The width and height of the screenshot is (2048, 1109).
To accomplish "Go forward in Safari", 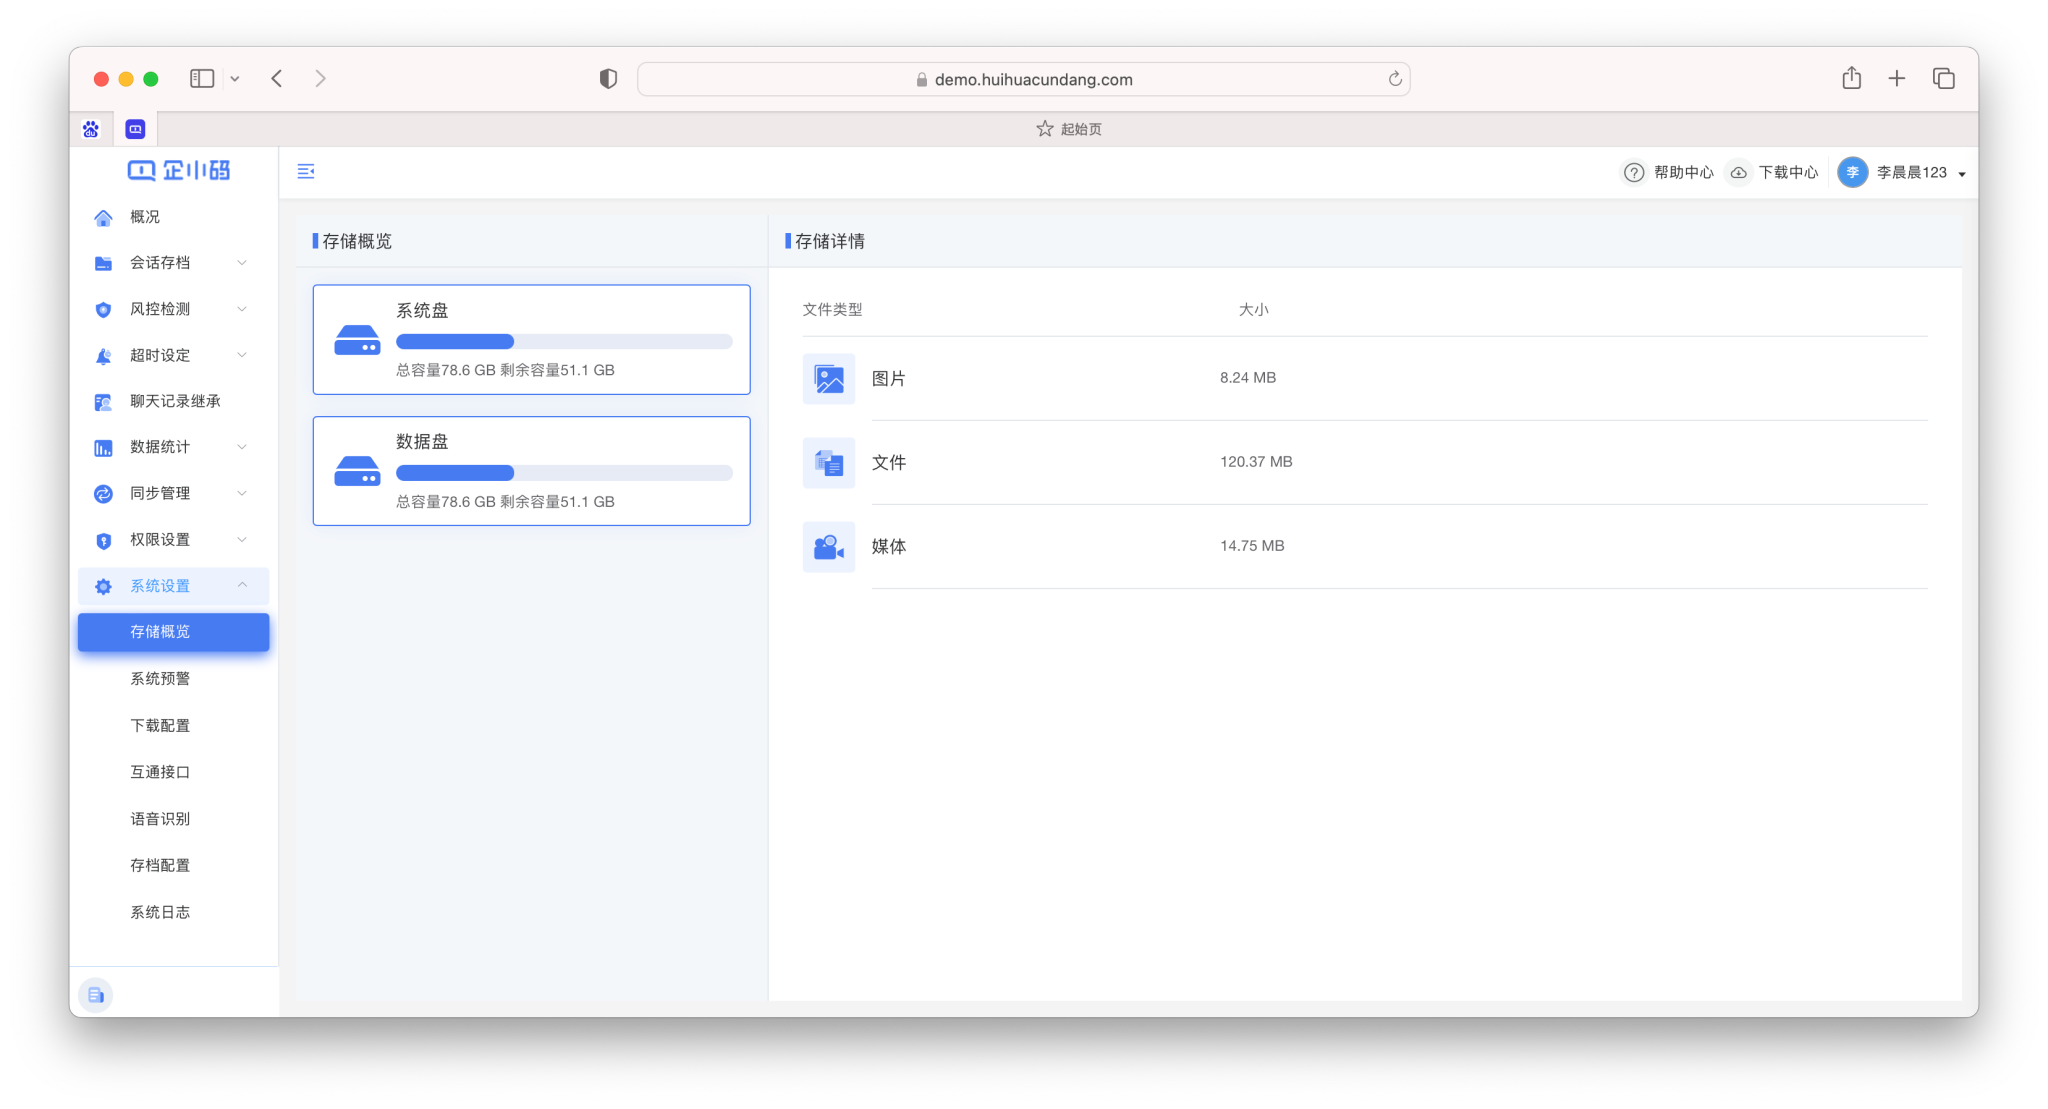I will click(x=320, y=78).
